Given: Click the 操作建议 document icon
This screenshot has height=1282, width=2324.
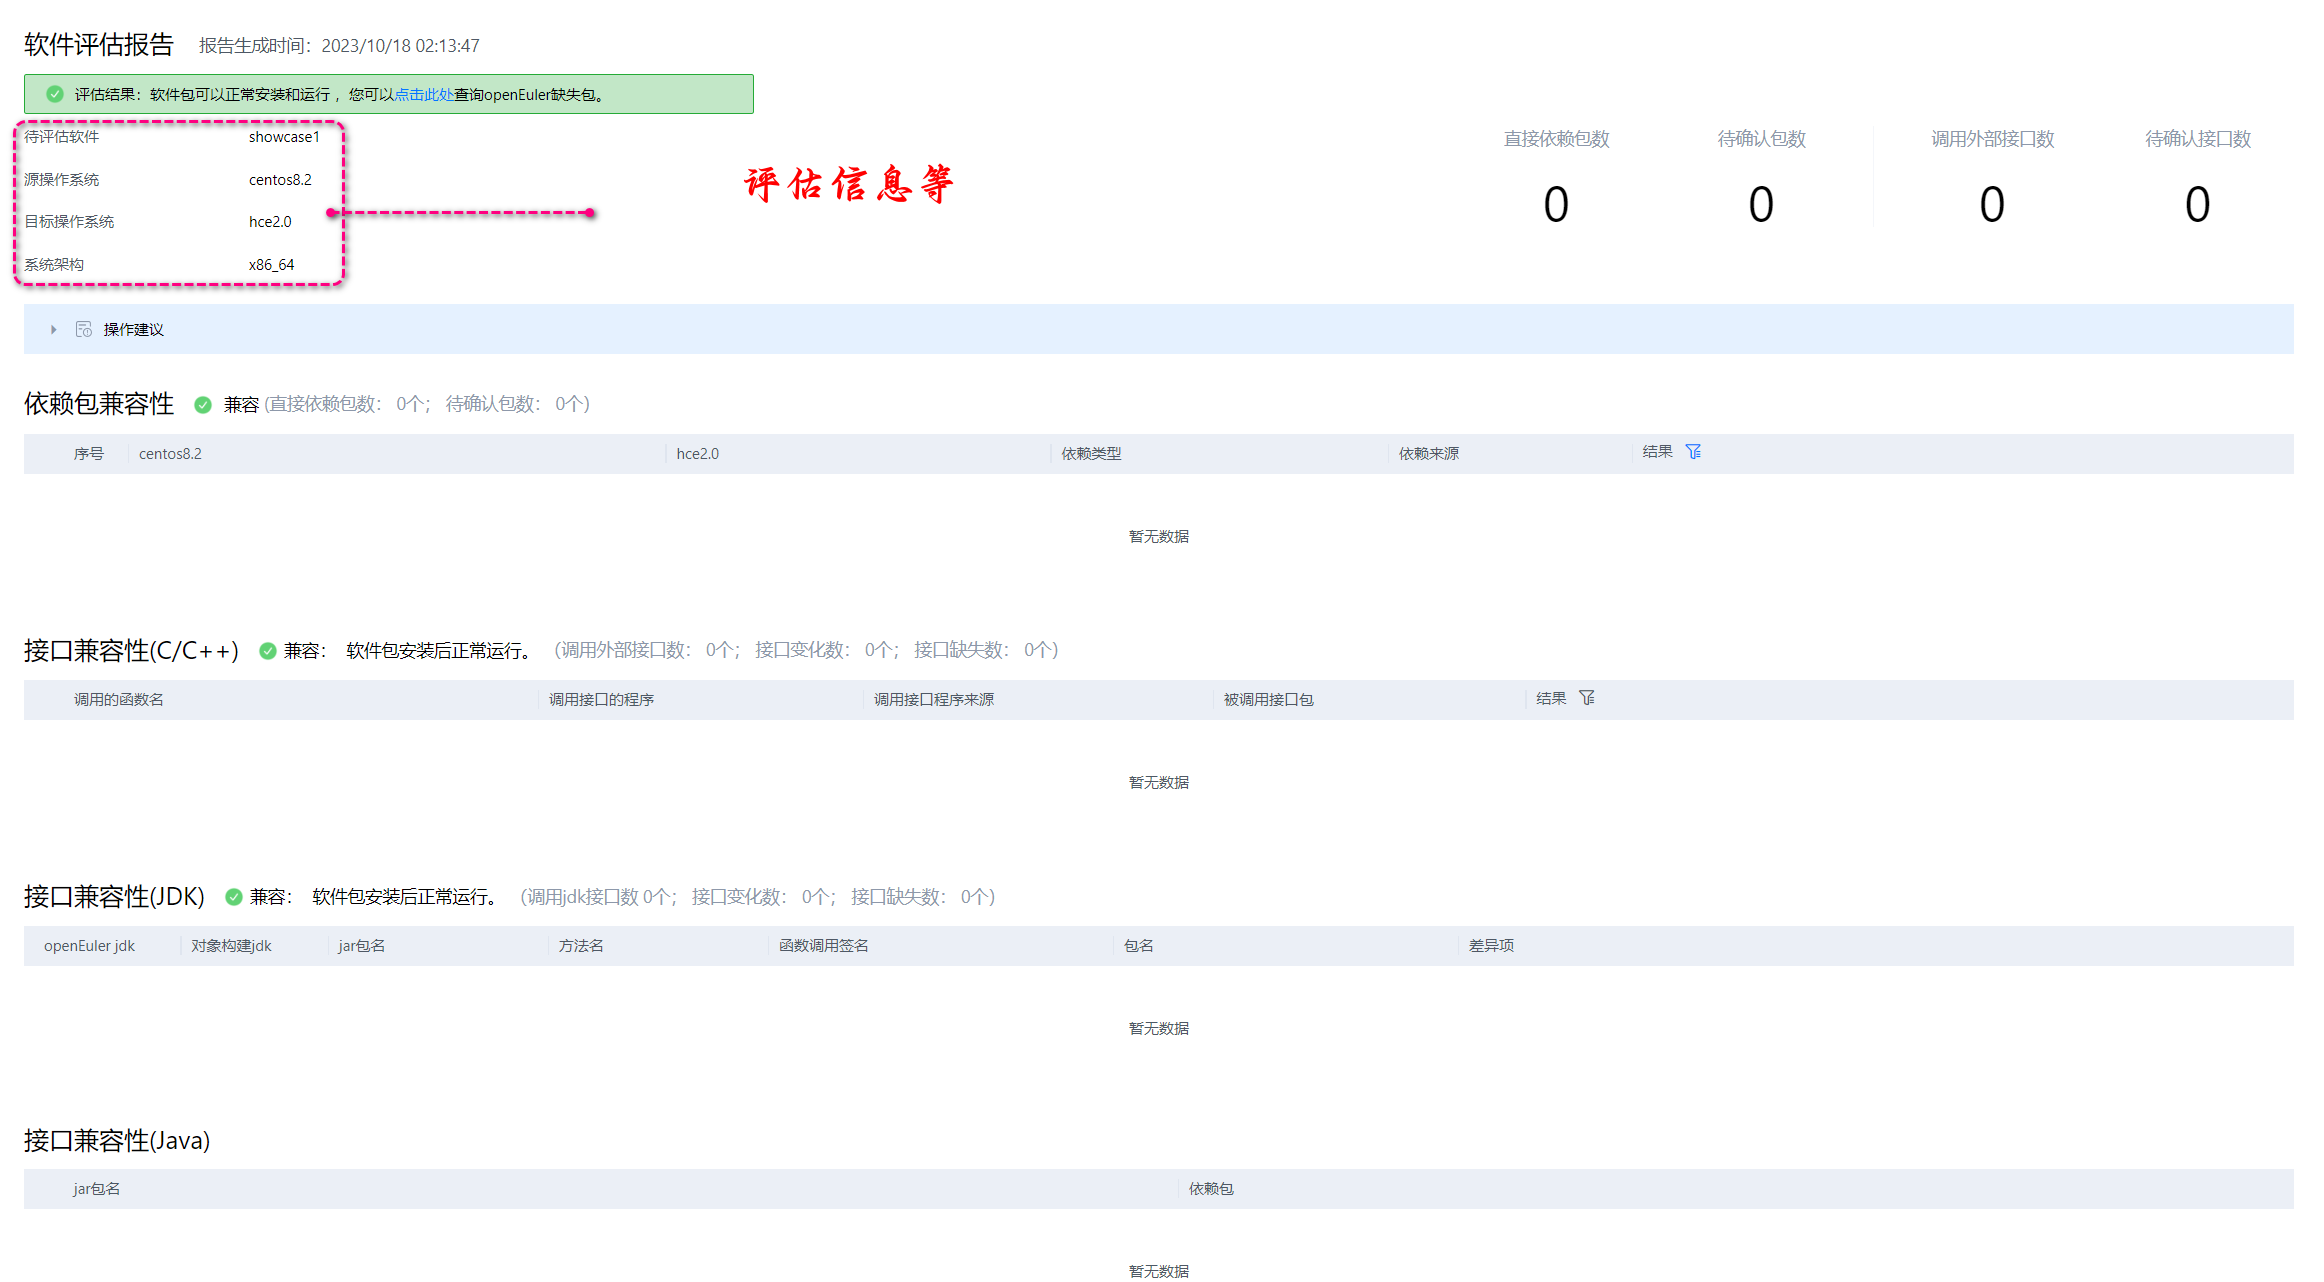Looking at the screenshot, I should [84, 329].
